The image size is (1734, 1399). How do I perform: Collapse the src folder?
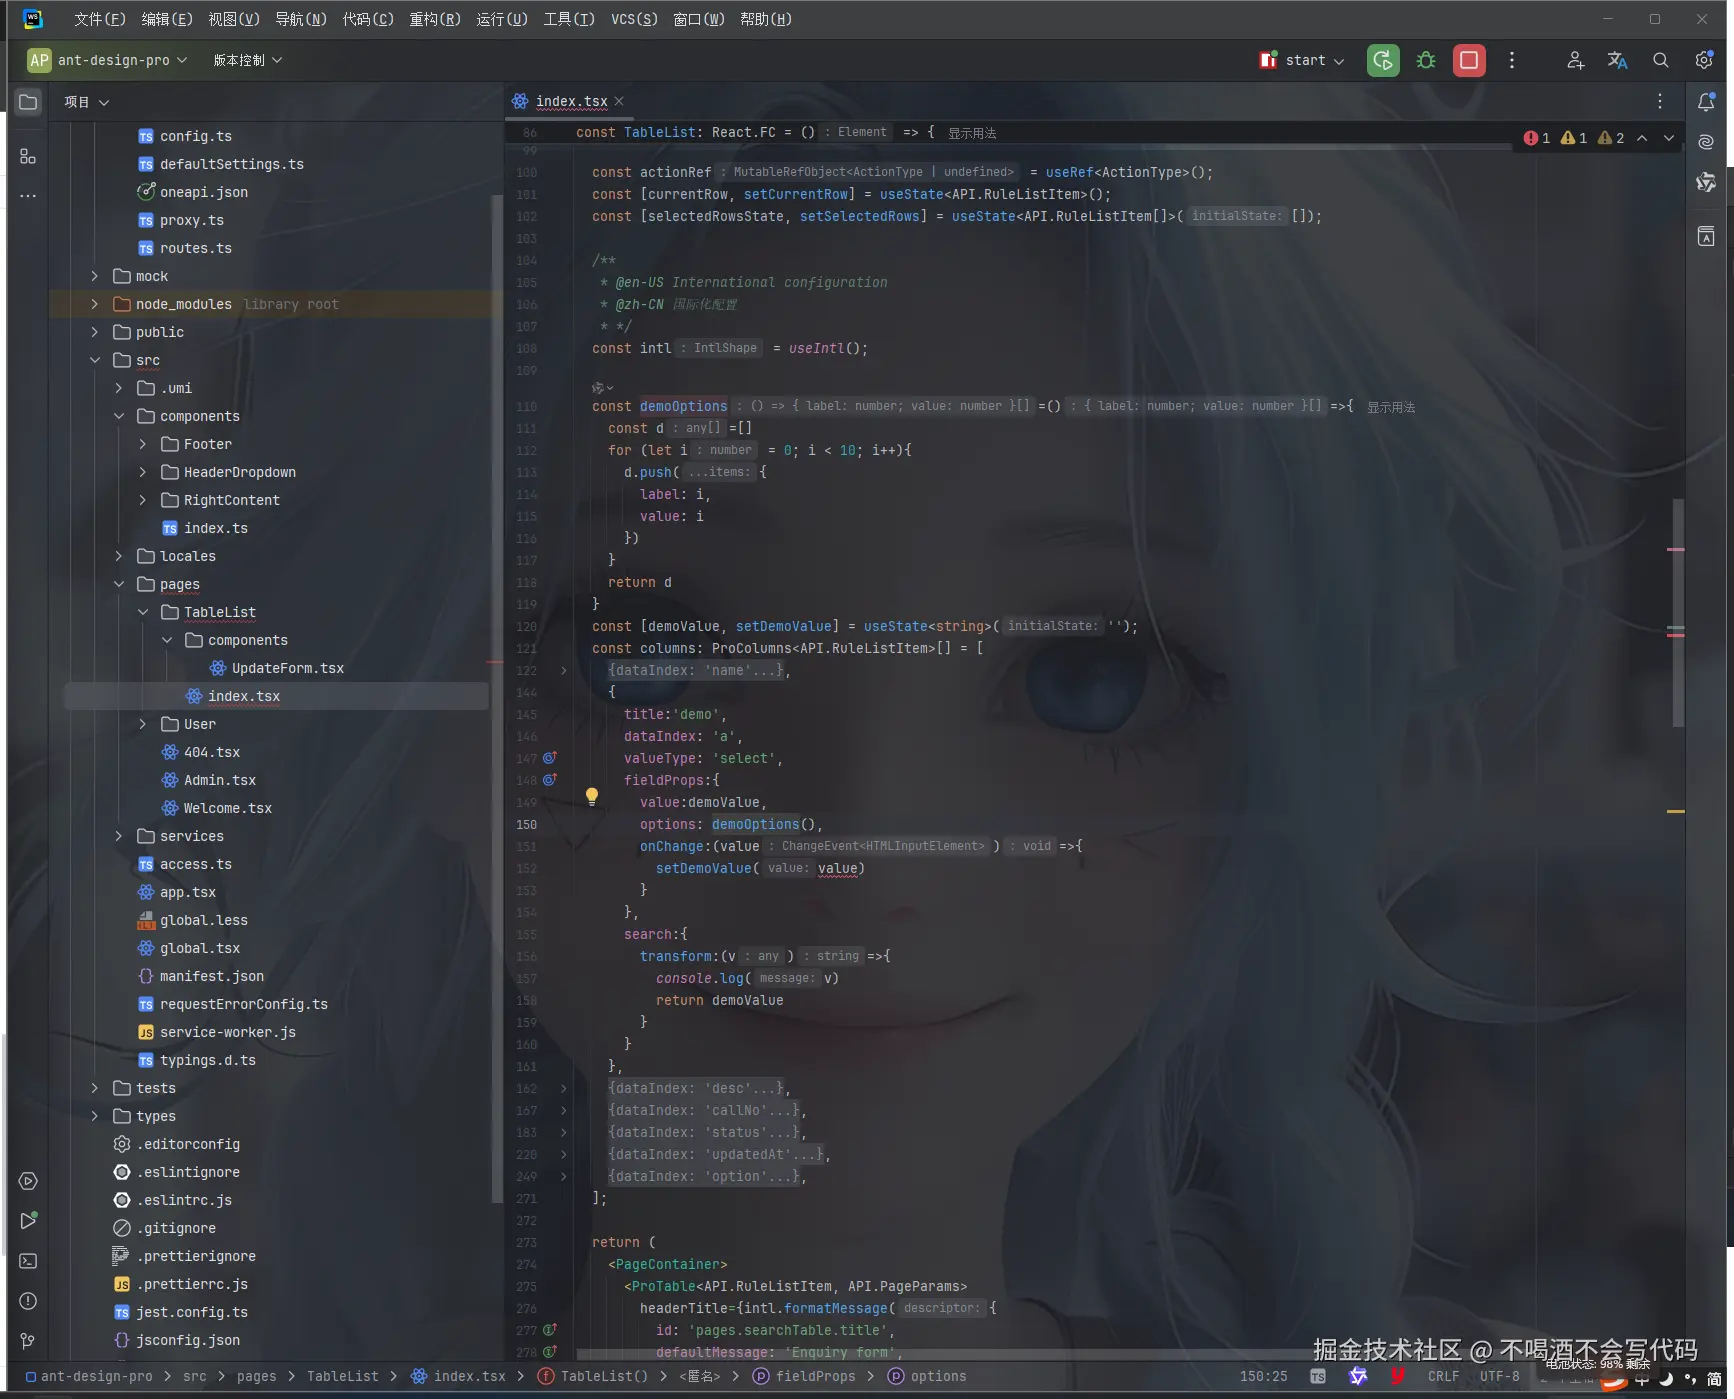95,360
